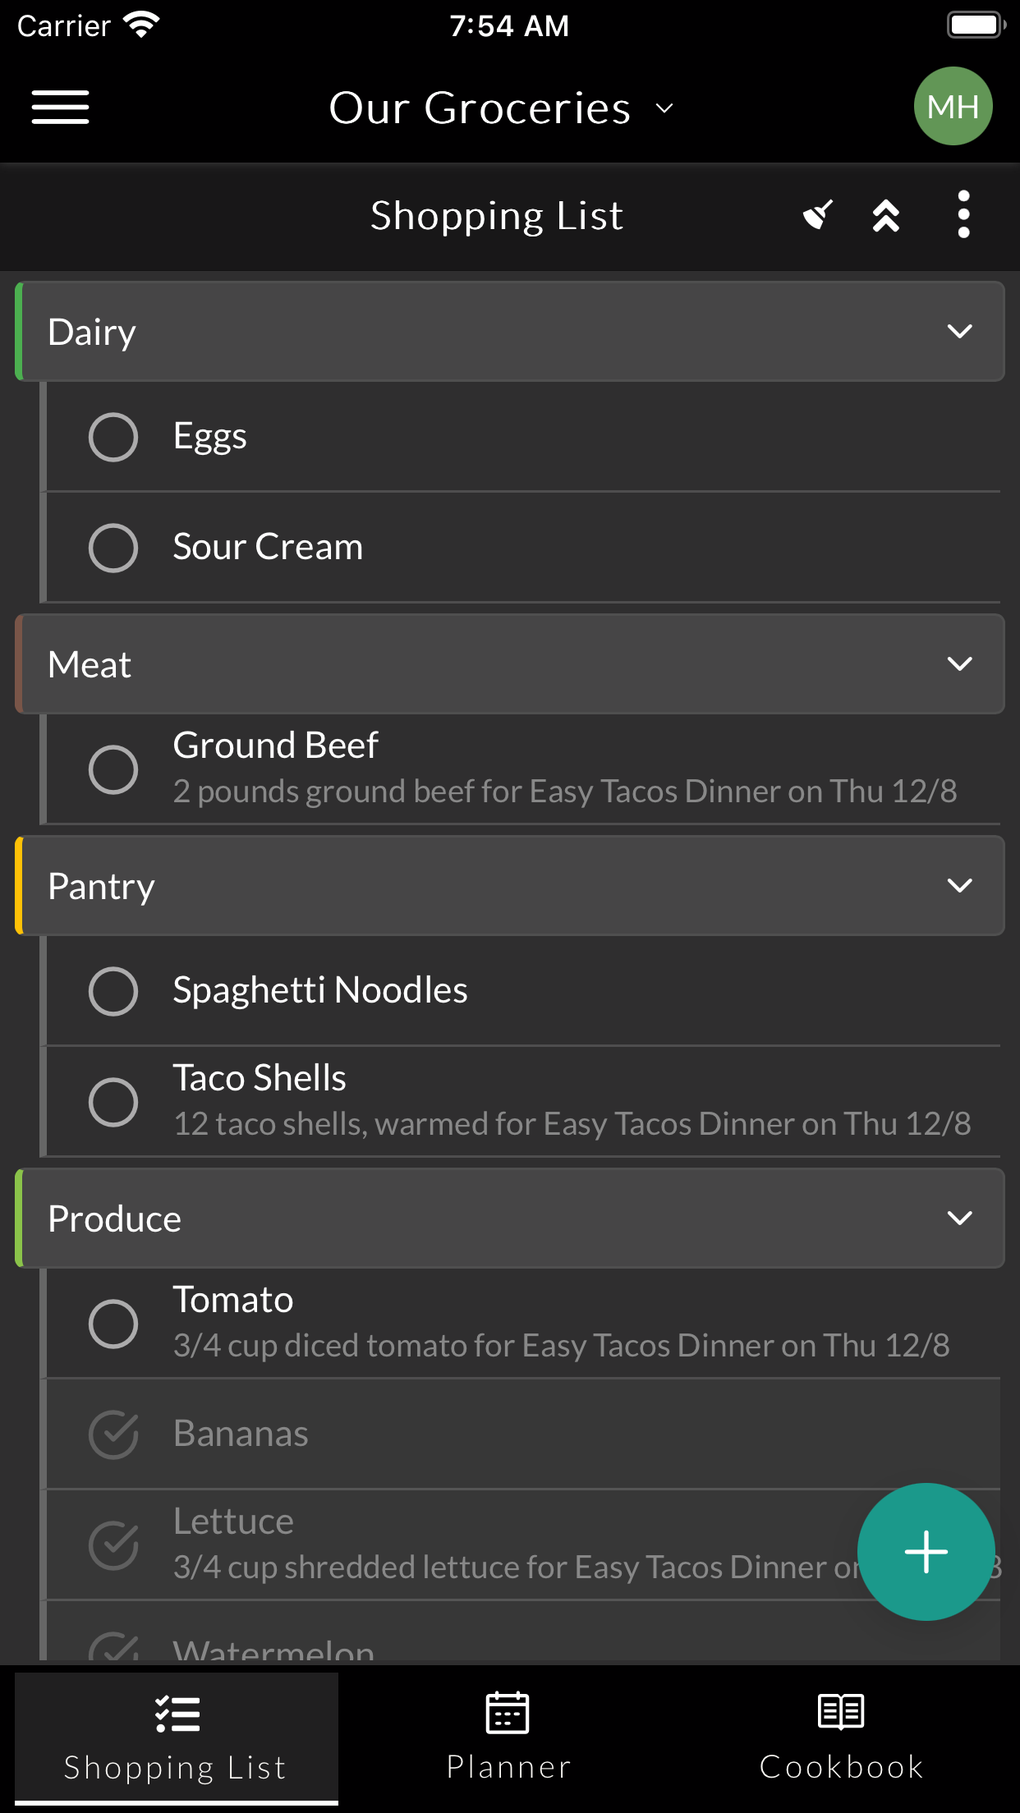Clear checked items with the broom icon
Image resolution: width=1020 pixels, height=1813 pixels.
click(x=818, y=215)
